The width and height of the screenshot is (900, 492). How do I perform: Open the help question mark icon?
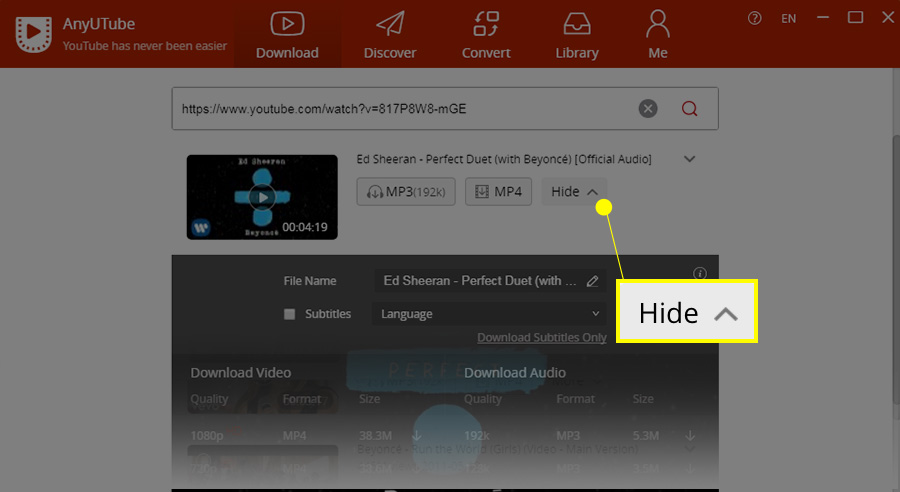tap(754, 18)
